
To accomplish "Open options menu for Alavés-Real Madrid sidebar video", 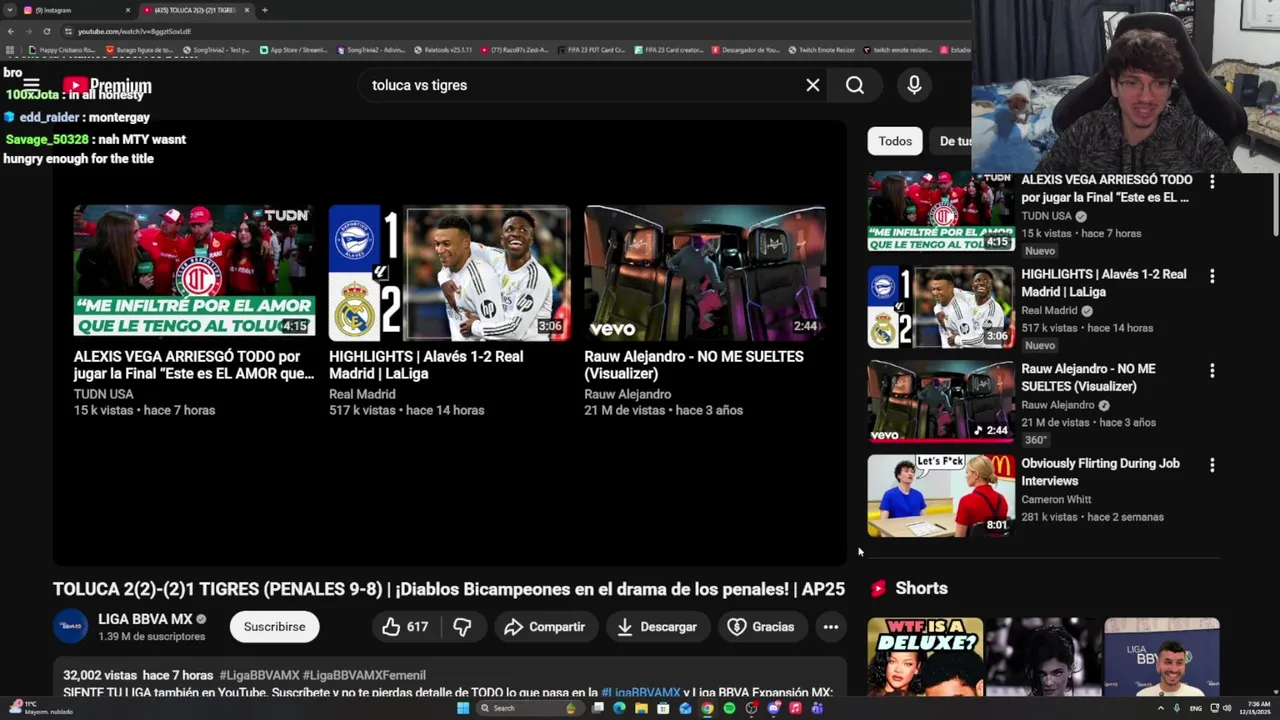I will coord(1212,276).
